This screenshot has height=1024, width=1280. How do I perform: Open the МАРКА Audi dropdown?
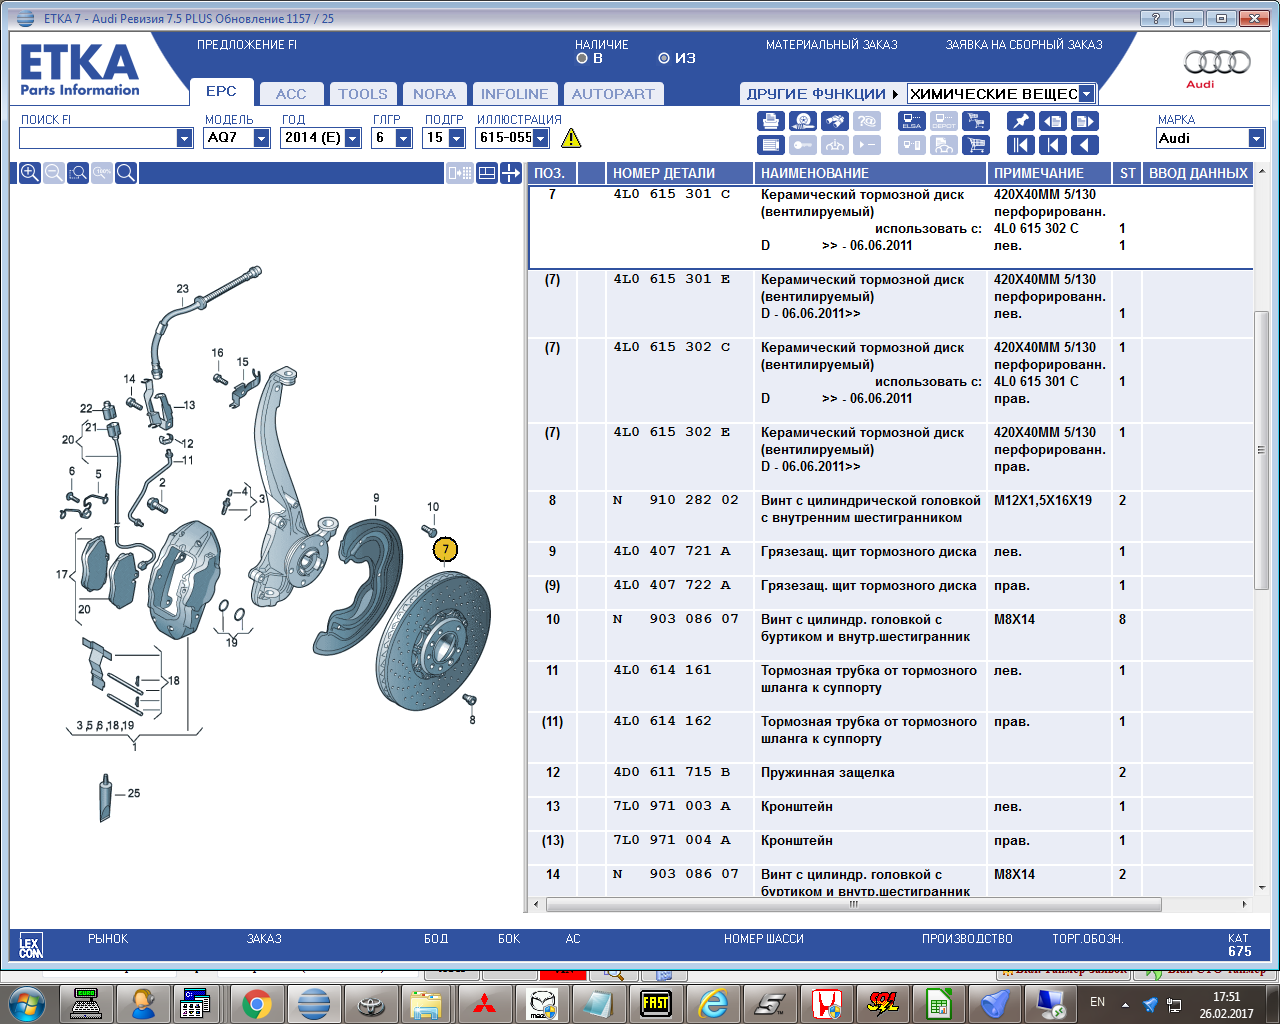click(x=1256, y=138)
